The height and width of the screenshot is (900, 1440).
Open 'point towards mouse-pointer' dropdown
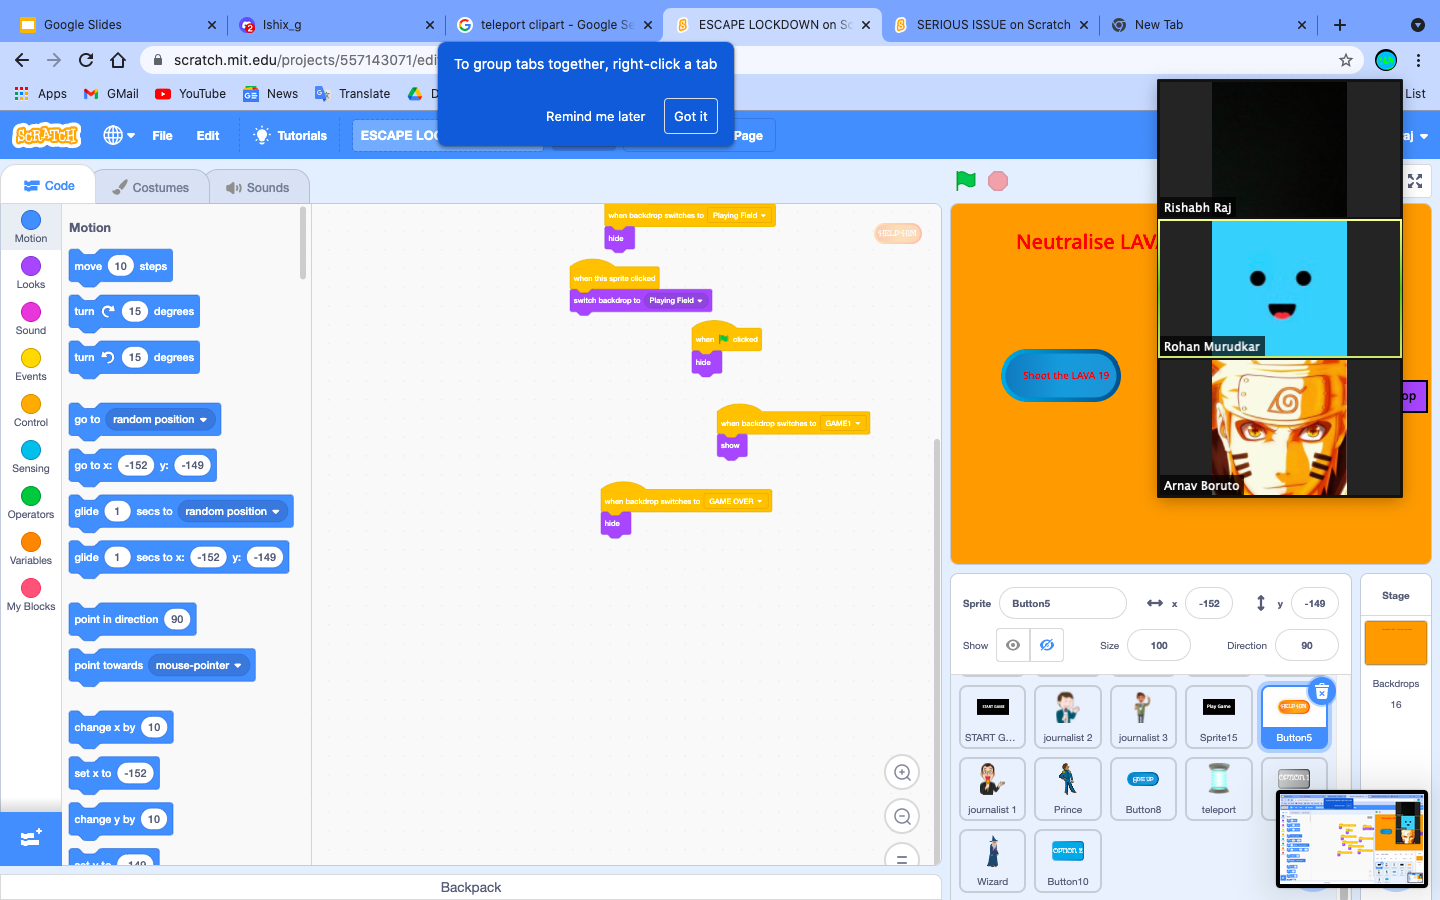199,665
